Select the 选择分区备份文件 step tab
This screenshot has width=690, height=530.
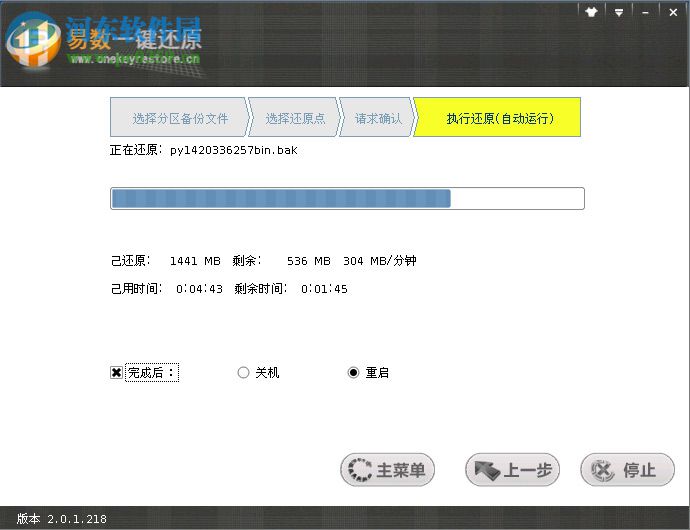180,117
